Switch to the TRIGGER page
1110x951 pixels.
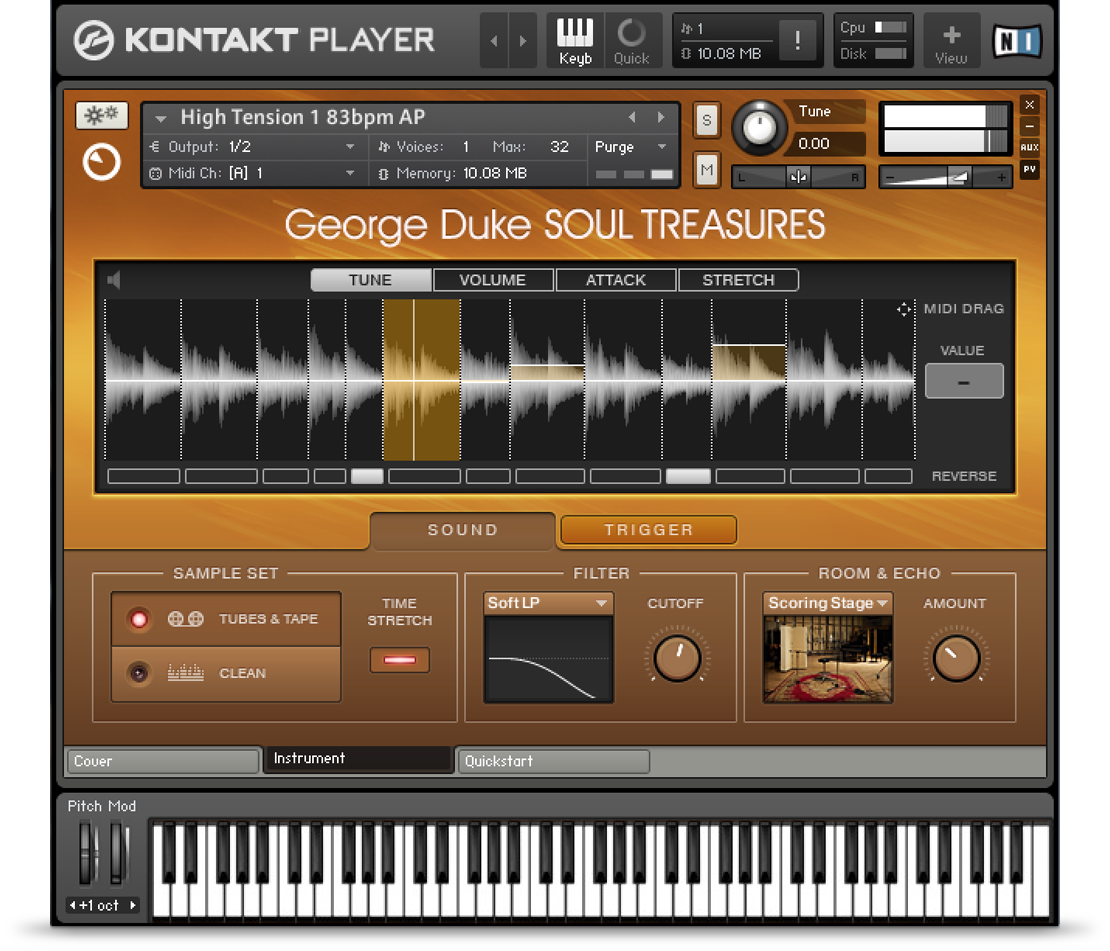[648, 530]
